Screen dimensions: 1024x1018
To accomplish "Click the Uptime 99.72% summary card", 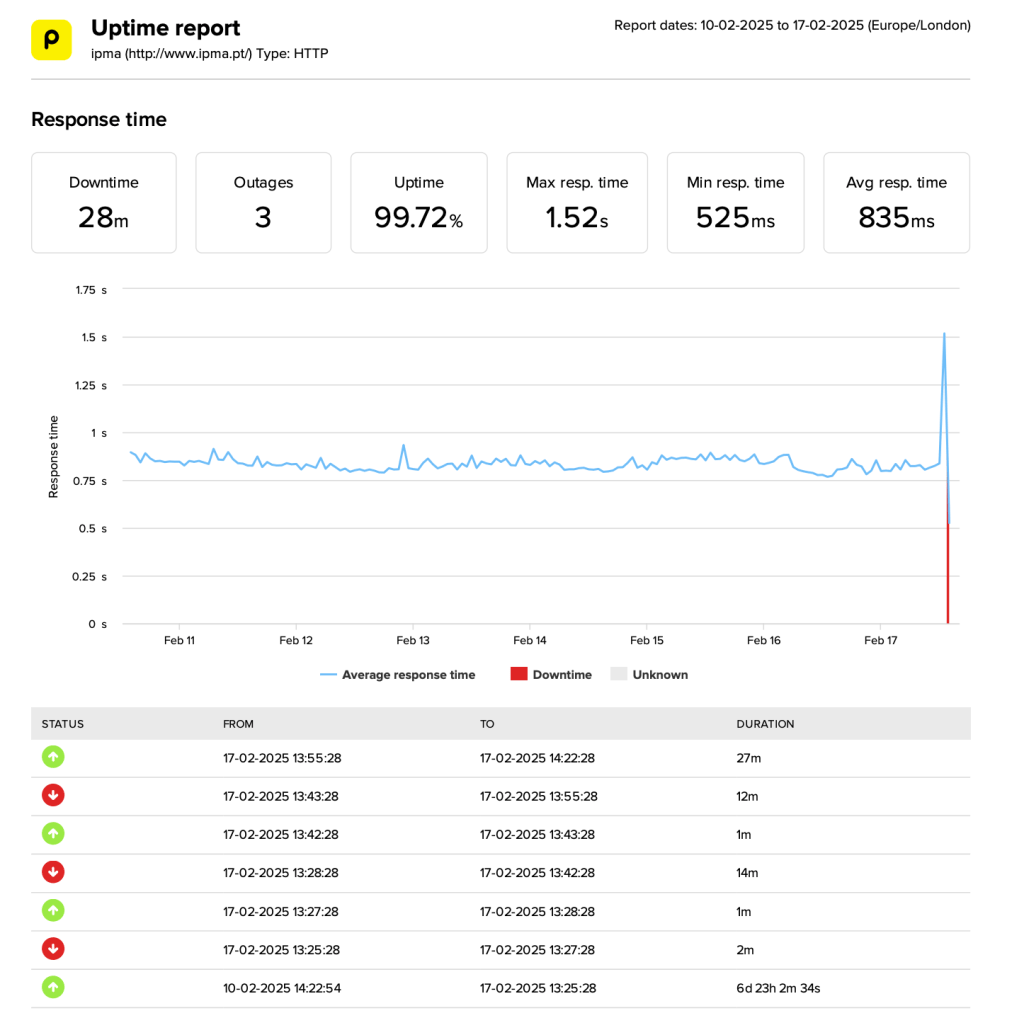I will pyautogui.click(x=418, y=203).
